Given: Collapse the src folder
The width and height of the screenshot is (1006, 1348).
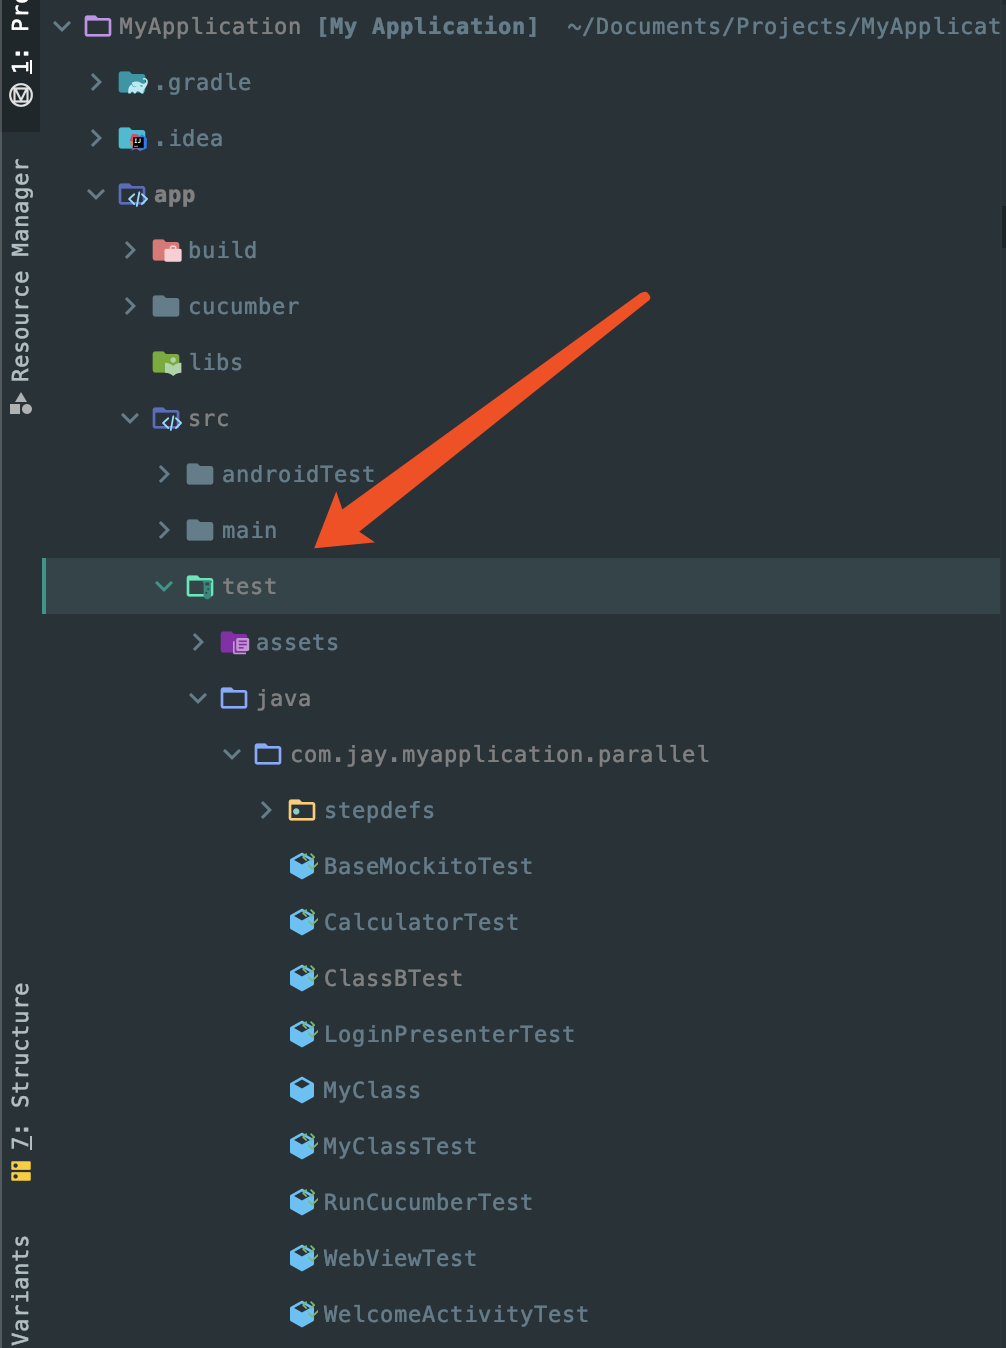Looking at the screenshot, I should [130, 419].
